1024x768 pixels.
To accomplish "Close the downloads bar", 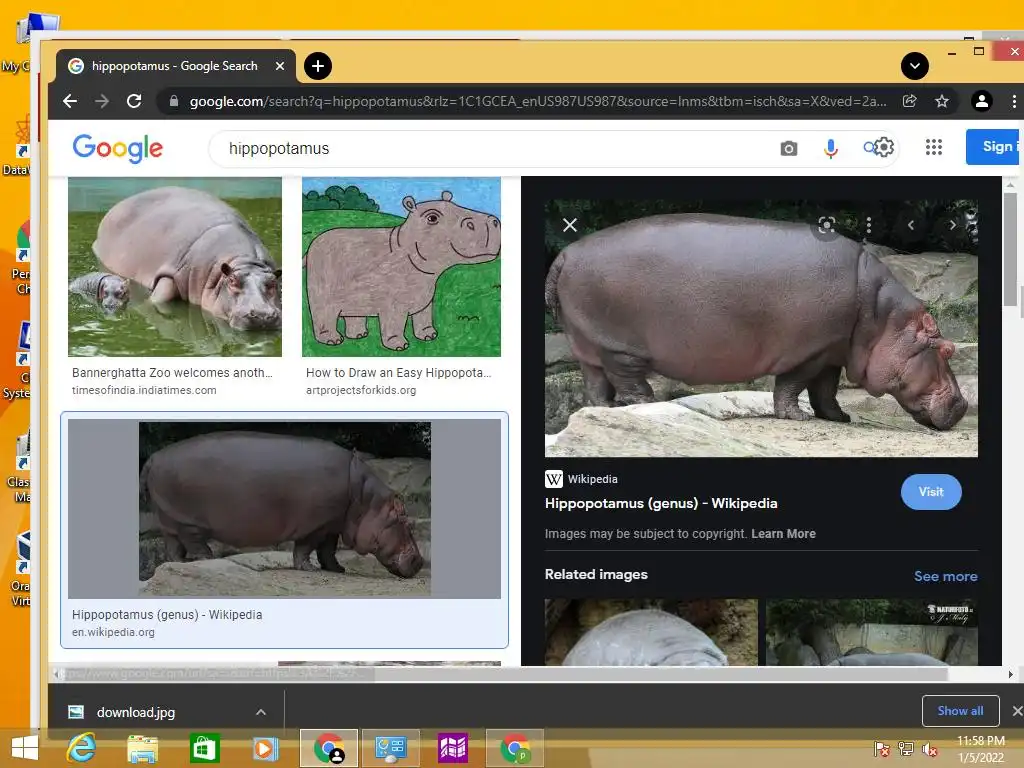I will (x=1017, y=711).
